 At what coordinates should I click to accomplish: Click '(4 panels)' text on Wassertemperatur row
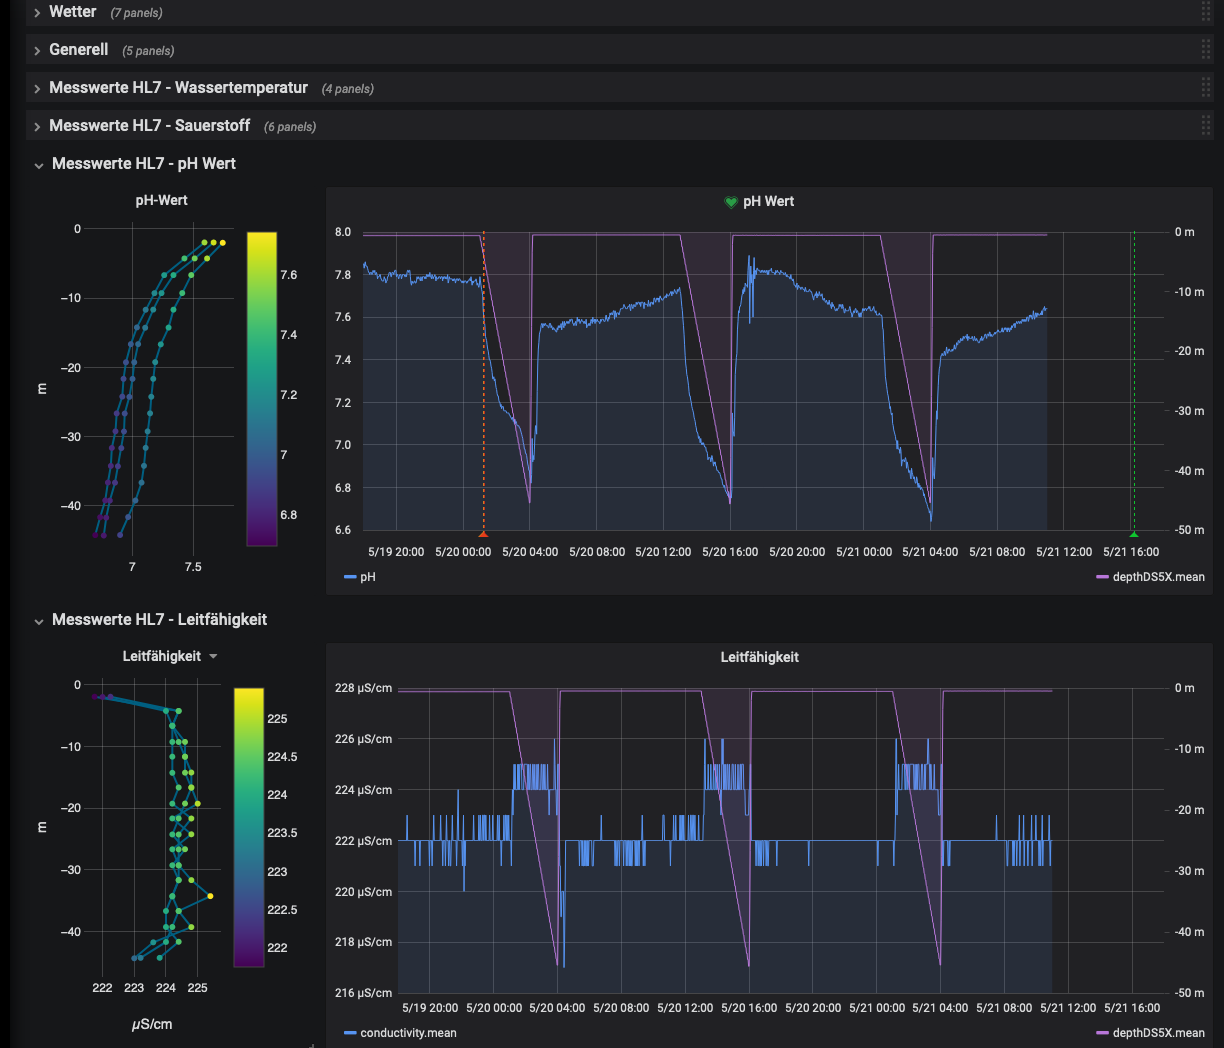tap(348, 89)
